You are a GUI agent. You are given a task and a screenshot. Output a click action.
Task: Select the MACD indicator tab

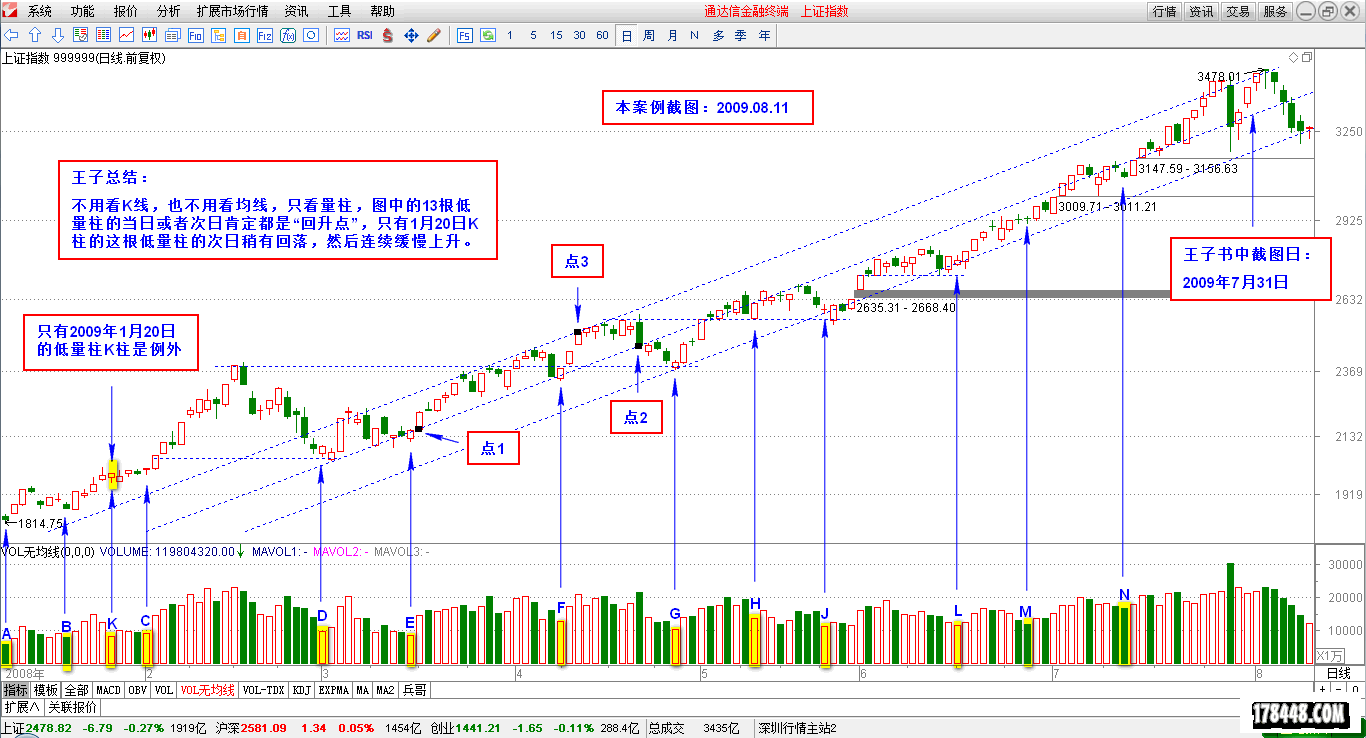108,690
